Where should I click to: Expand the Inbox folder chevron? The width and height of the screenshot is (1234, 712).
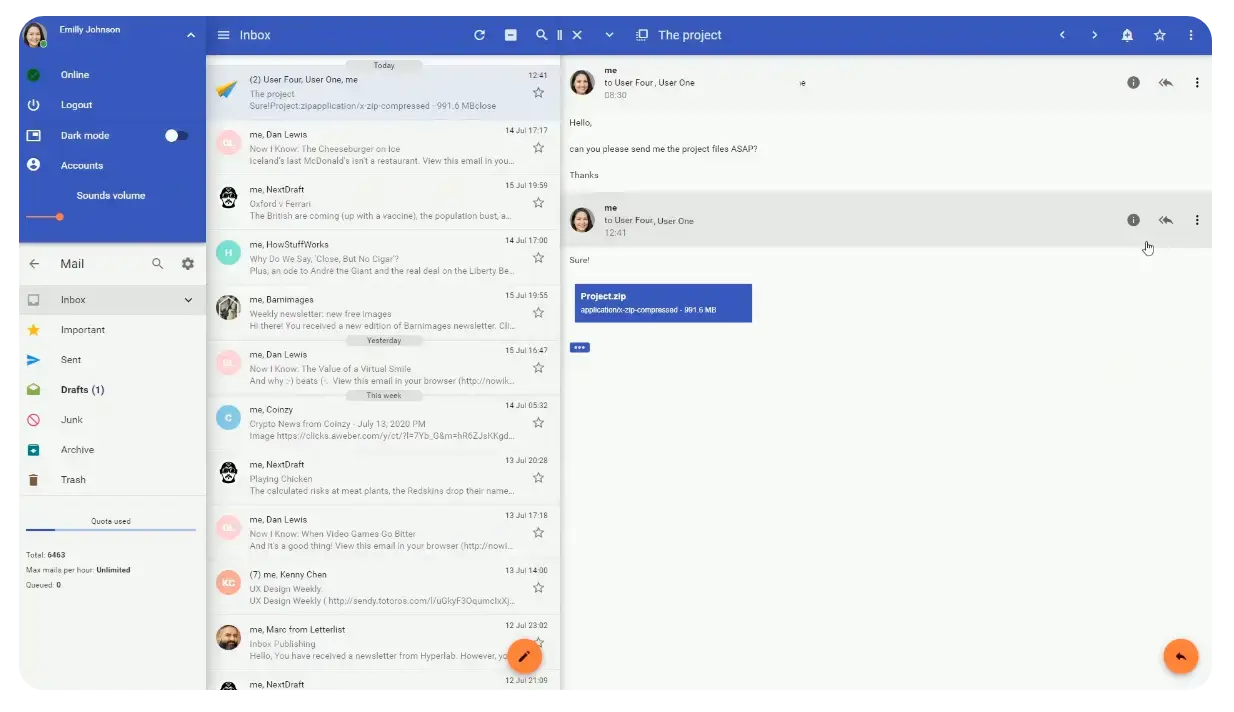click(x=188, y=300)
